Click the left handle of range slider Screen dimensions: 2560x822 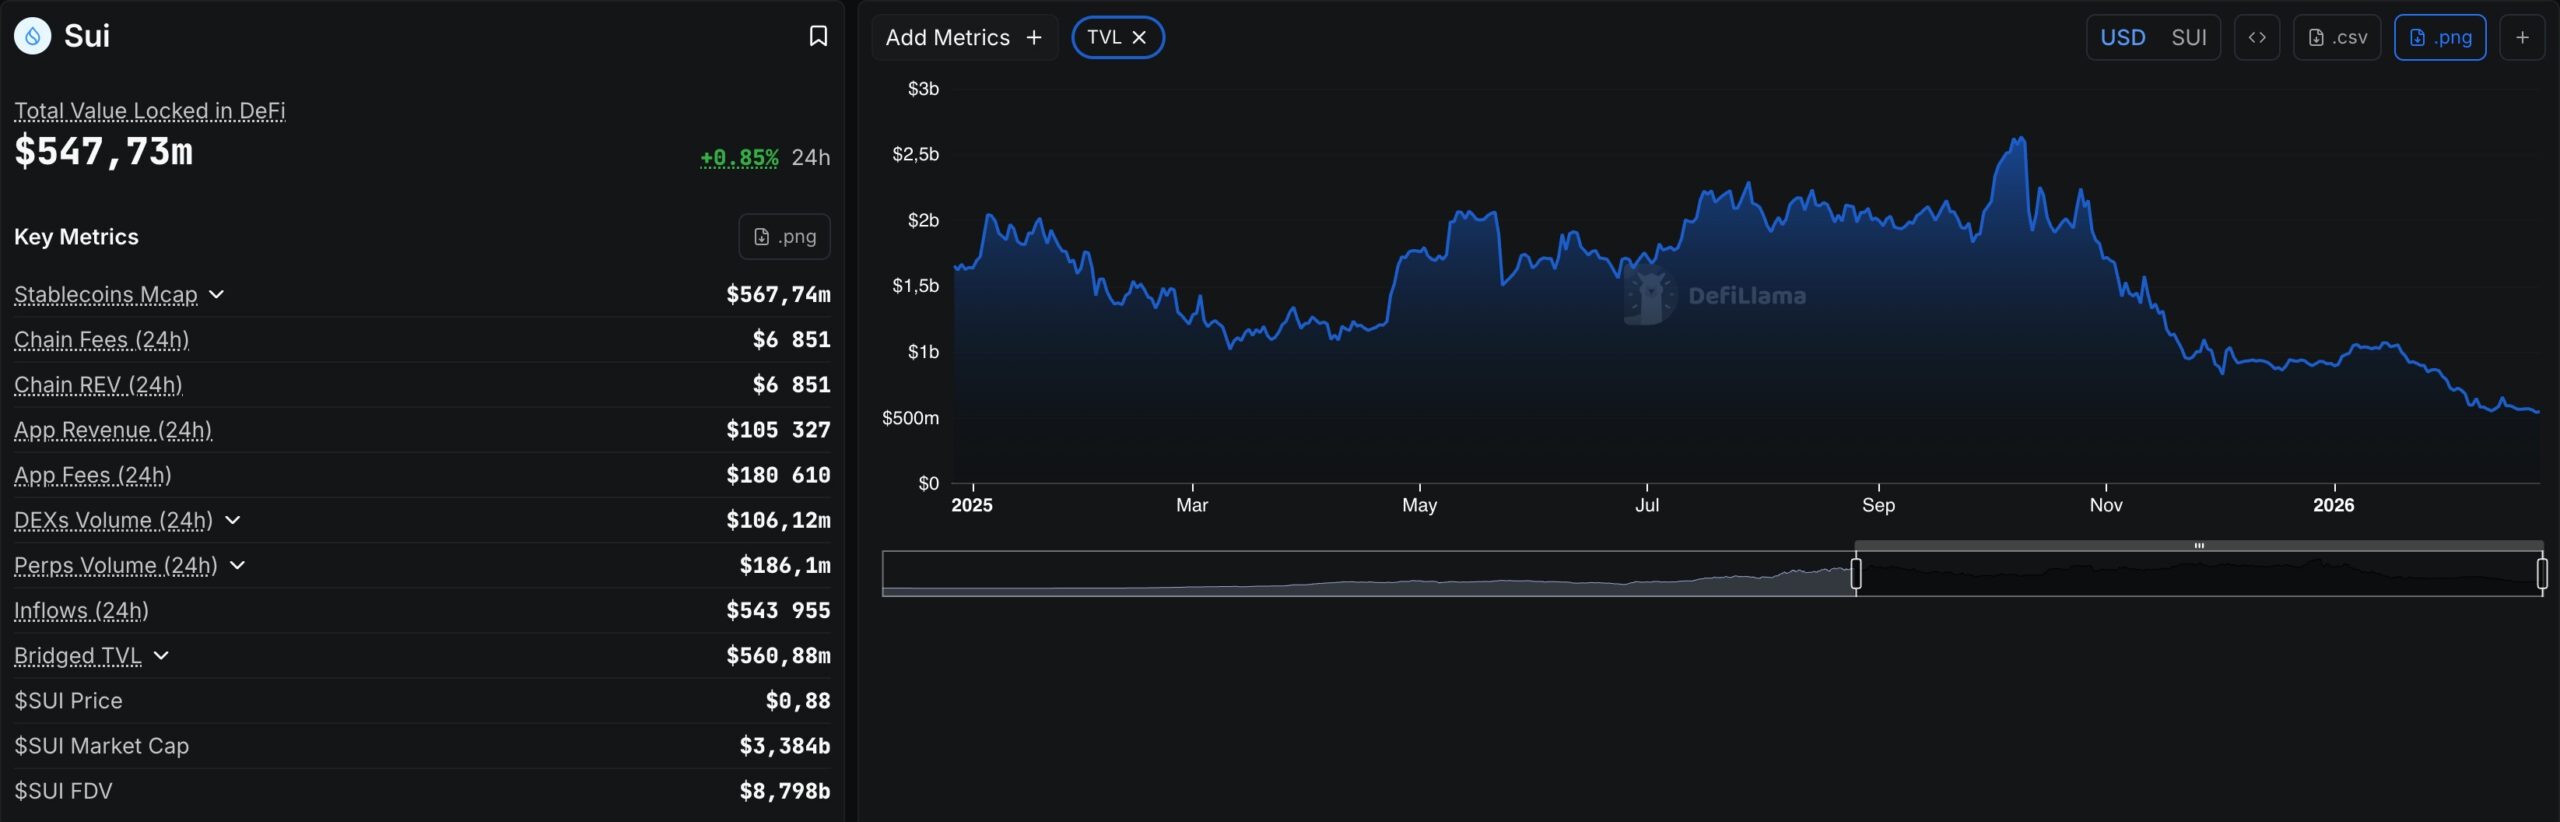(1856, 574)
